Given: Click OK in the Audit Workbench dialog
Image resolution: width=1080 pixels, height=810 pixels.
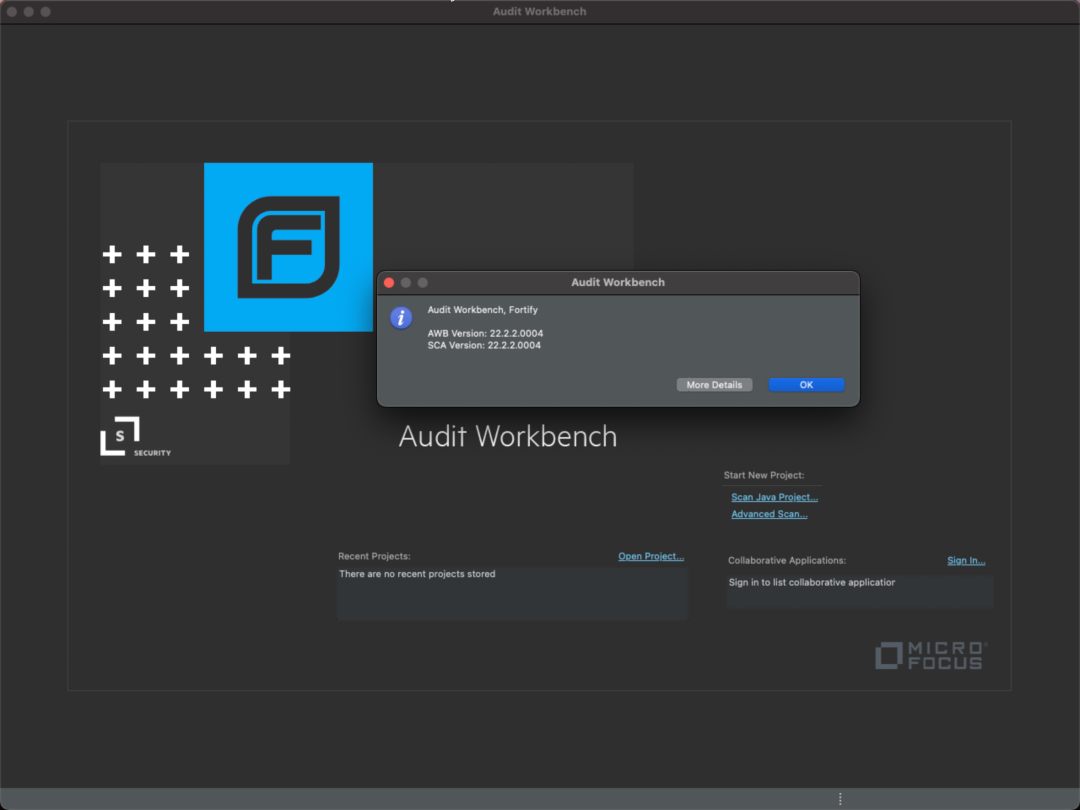Looking at the screenshot, I should 806,384.
